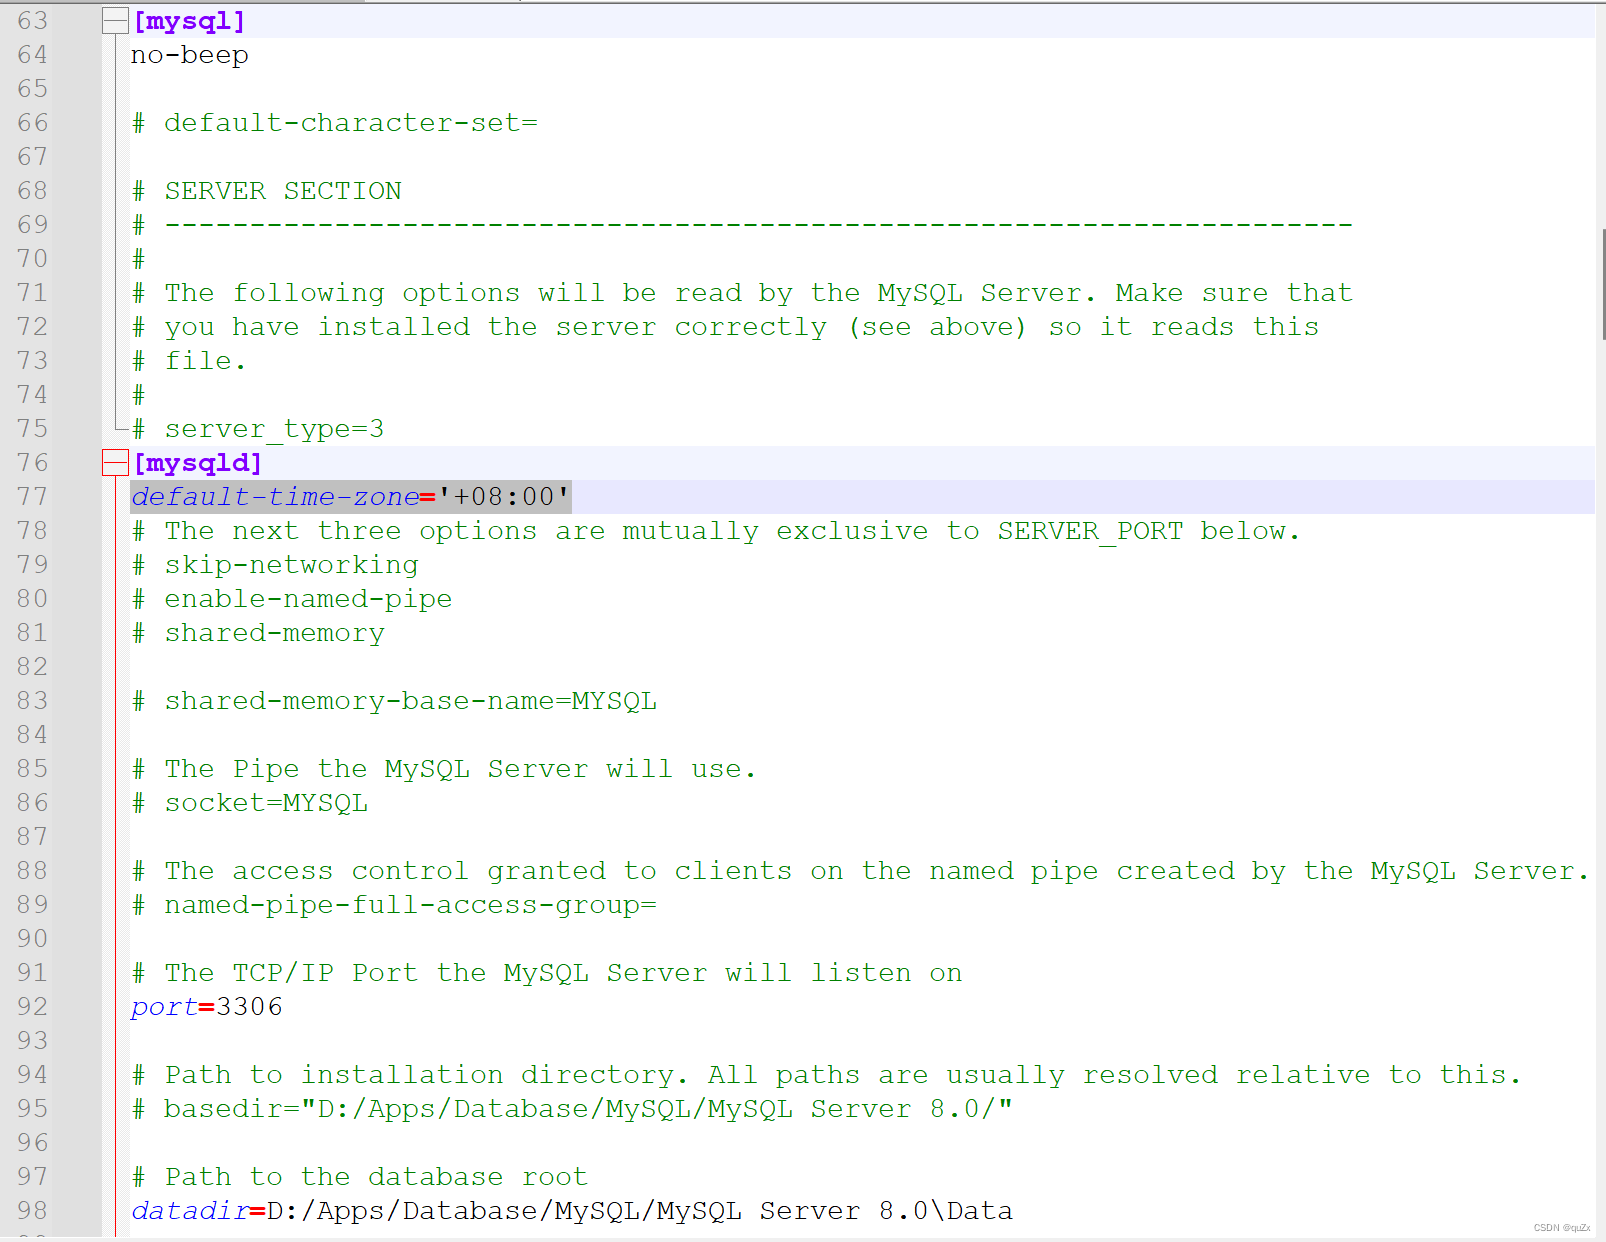Click the 3306 port value

coord(250,1007)
